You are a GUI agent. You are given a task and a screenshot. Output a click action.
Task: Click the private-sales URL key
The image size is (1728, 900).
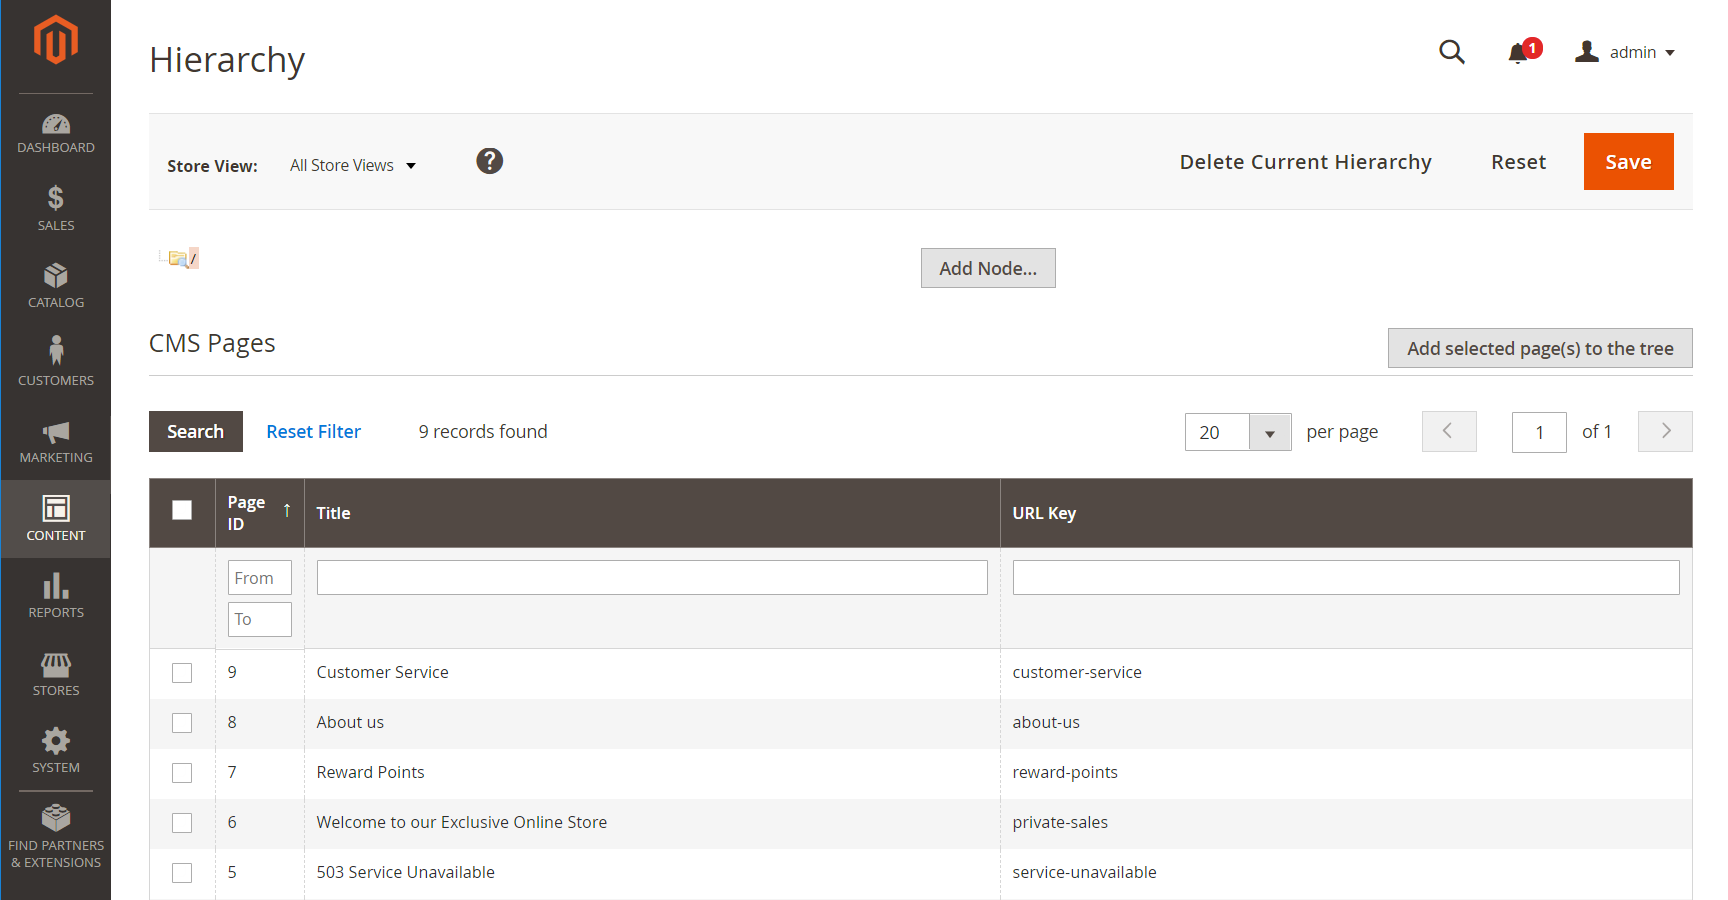1060,822
